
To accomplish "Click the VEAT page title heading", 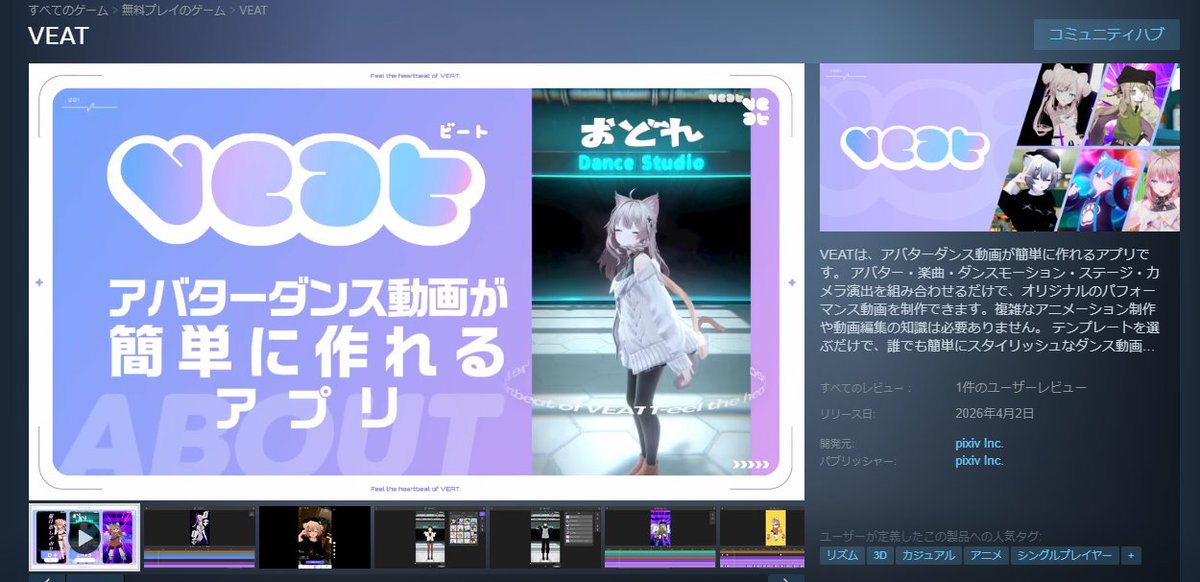I will click(x=59, y=37).
